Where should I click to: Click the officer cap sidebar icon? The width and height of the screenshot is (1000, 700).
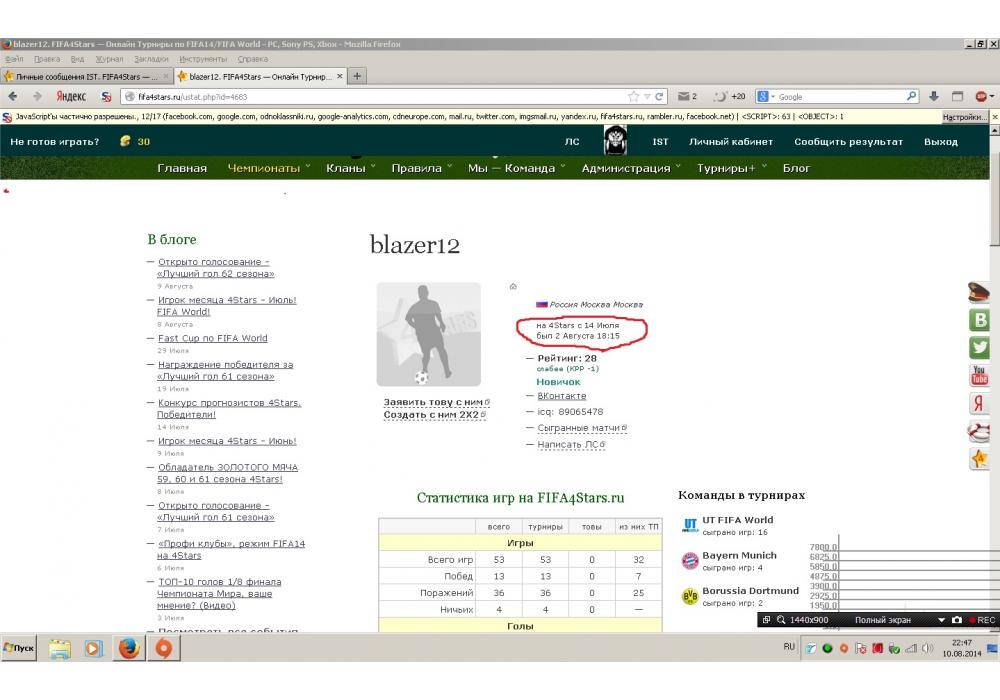pyautogui.click(x=979, y=293)
